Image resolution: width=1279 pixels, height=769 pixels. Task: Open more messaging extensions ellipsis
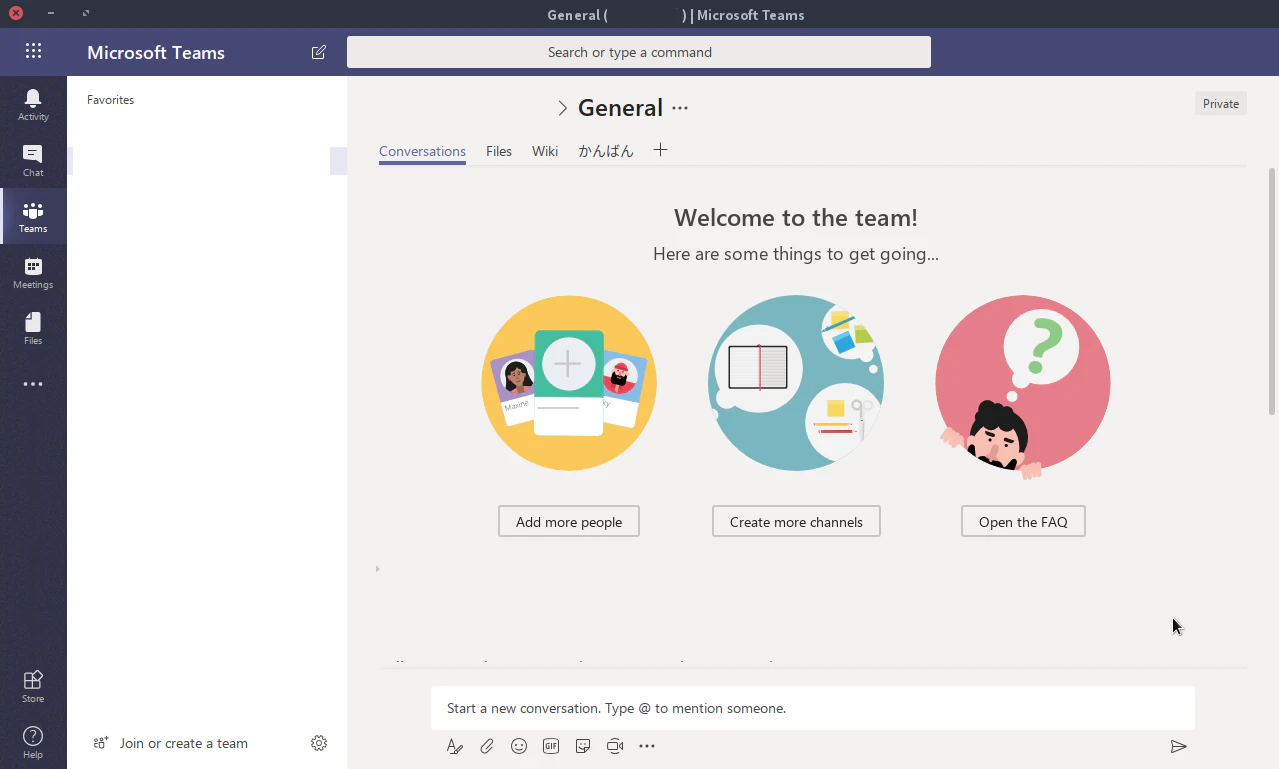[x=647, y=746]
